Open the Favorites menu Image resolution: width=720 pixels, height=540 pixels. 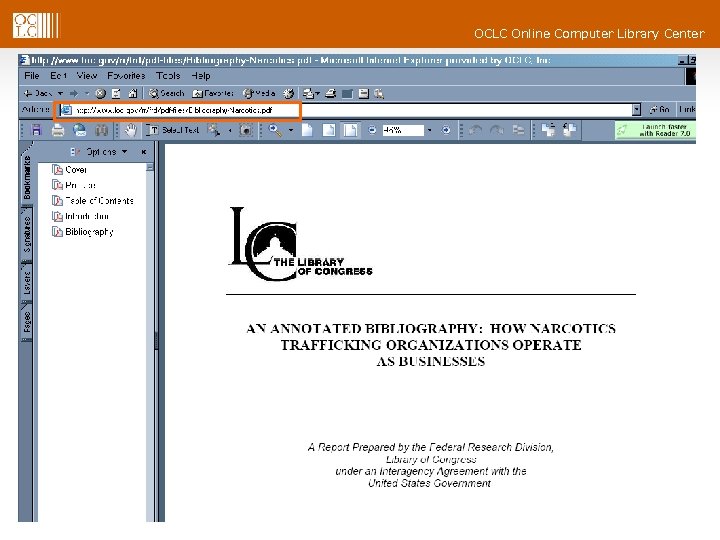(126, 76)
